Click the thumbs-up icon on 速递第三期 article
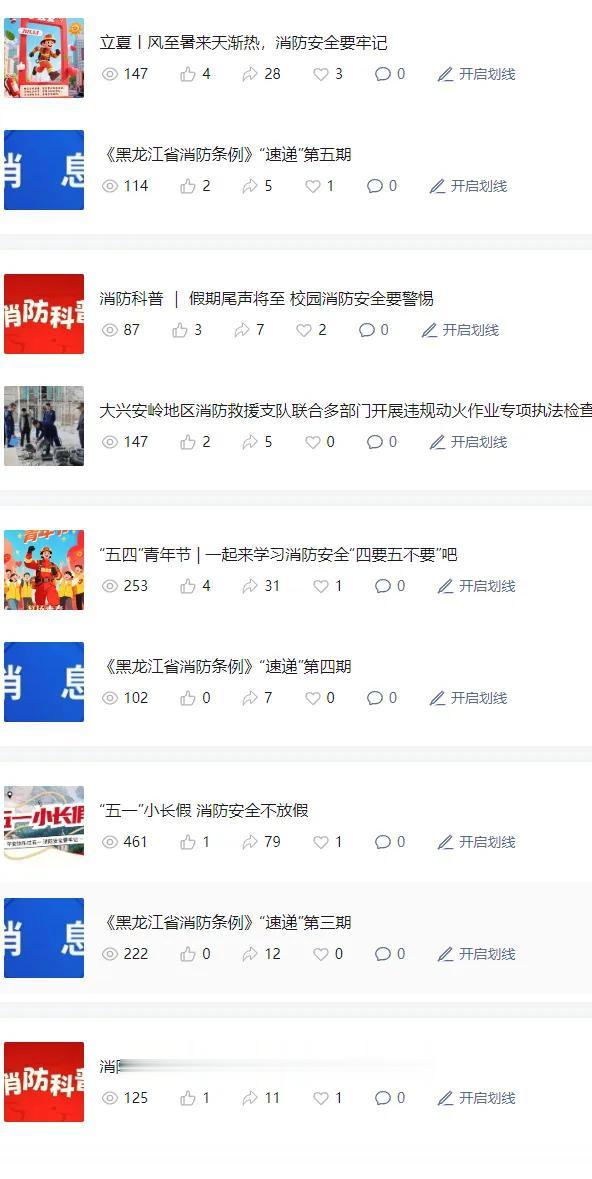 pyautogui.click(x=188, y=954)
